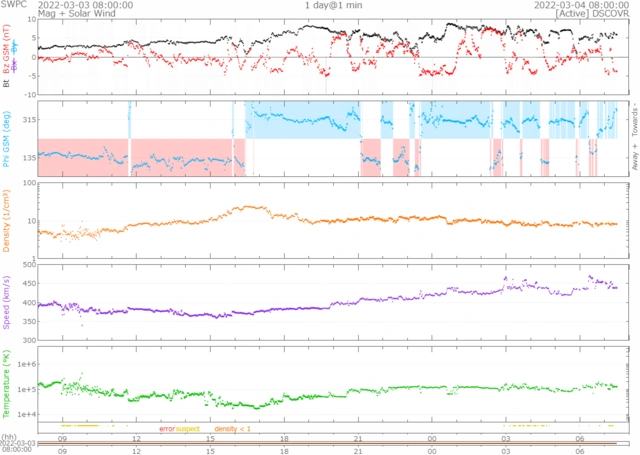Viewport: 640px width, 455px height.
Task: Click the orange Density (1/cm3) axis label
Action: (x=8, y=220)
